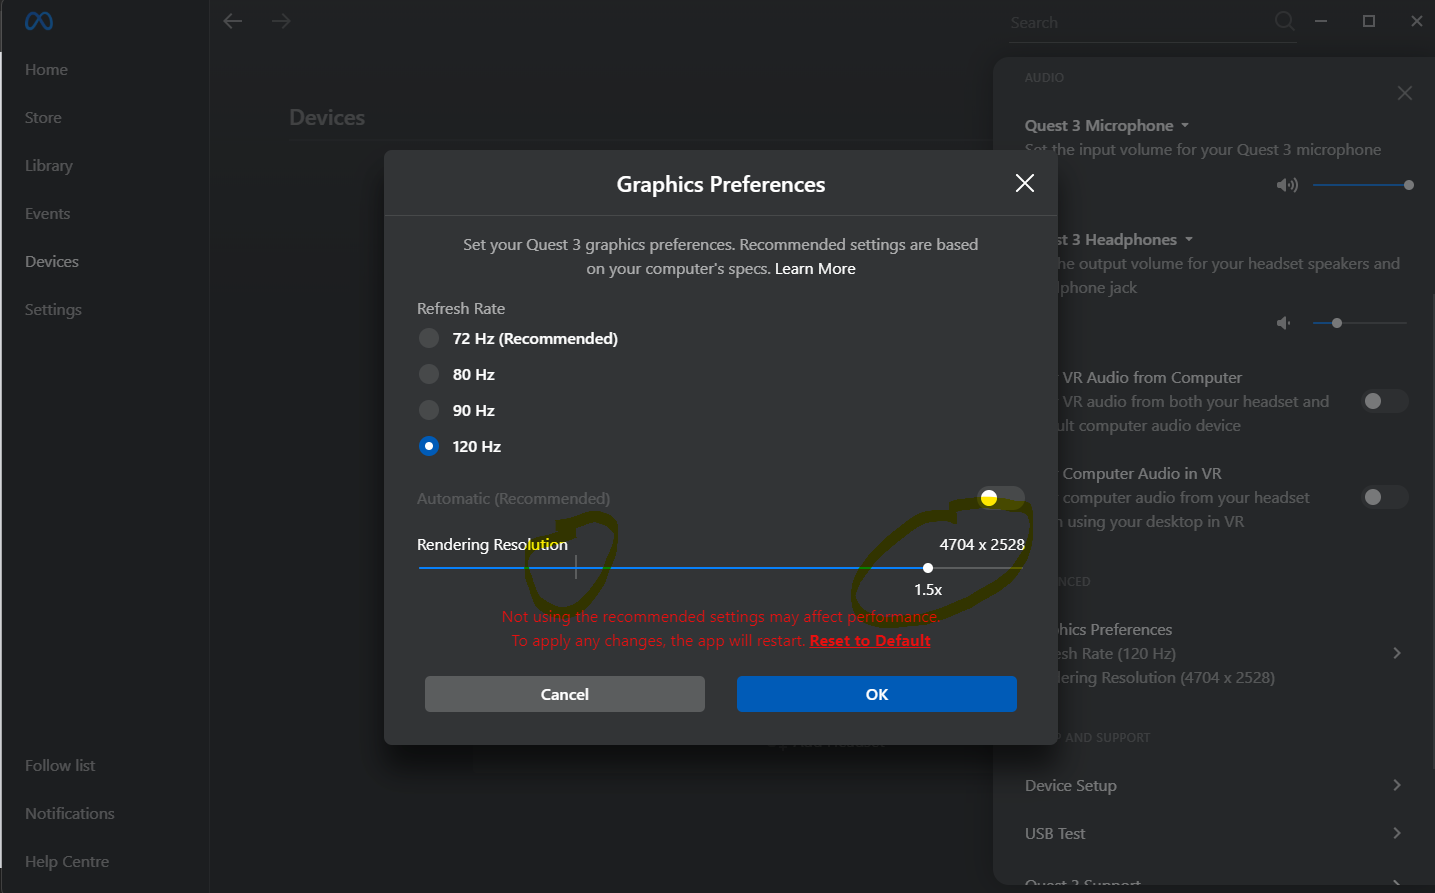The width and height of the screenshot is (1435, 893).
Task: Click the Rendering Resolution slider handle
Action: coord(928,568)
